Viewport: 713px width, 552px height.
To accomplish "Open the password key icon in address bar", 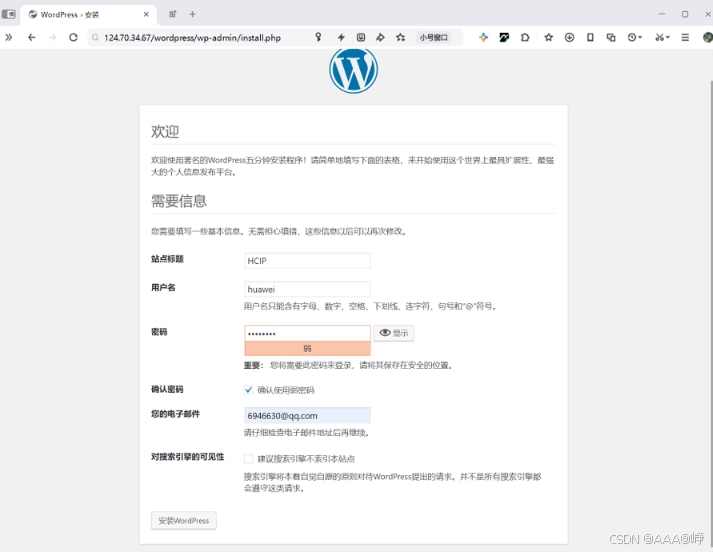I will click(x=318, y=37).
